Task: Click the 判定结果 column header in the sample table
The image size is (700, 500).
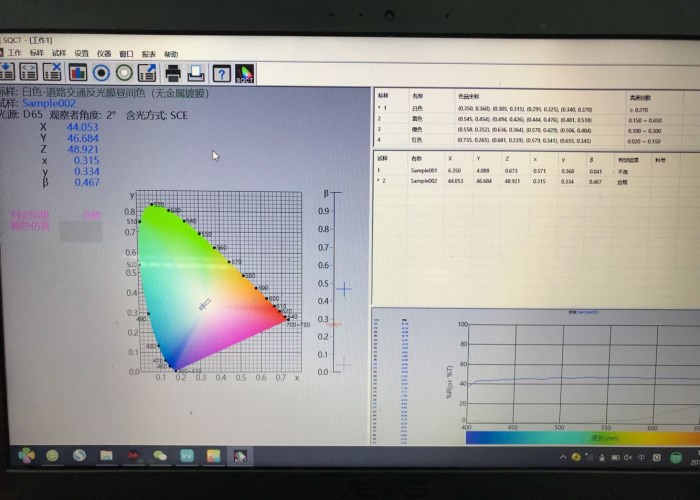Action: (x=628, y=160)
